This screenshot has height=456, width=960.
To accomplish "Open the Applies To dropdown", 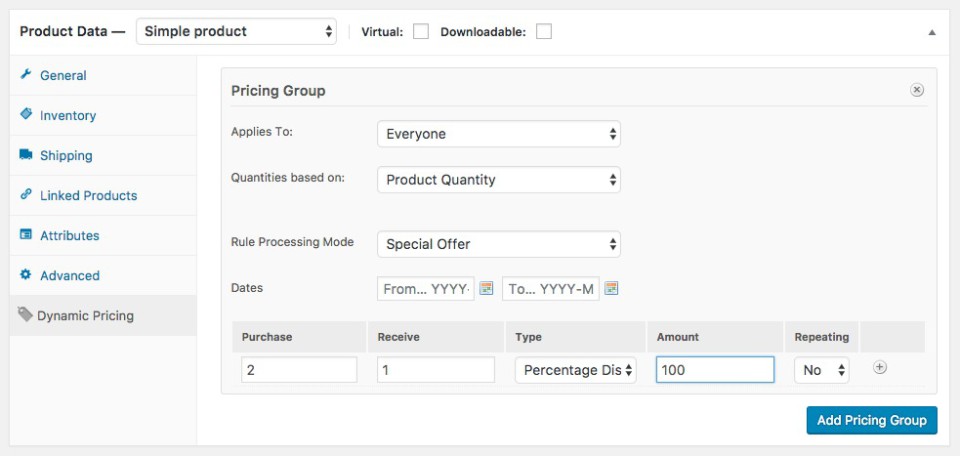I will (498, 134).
